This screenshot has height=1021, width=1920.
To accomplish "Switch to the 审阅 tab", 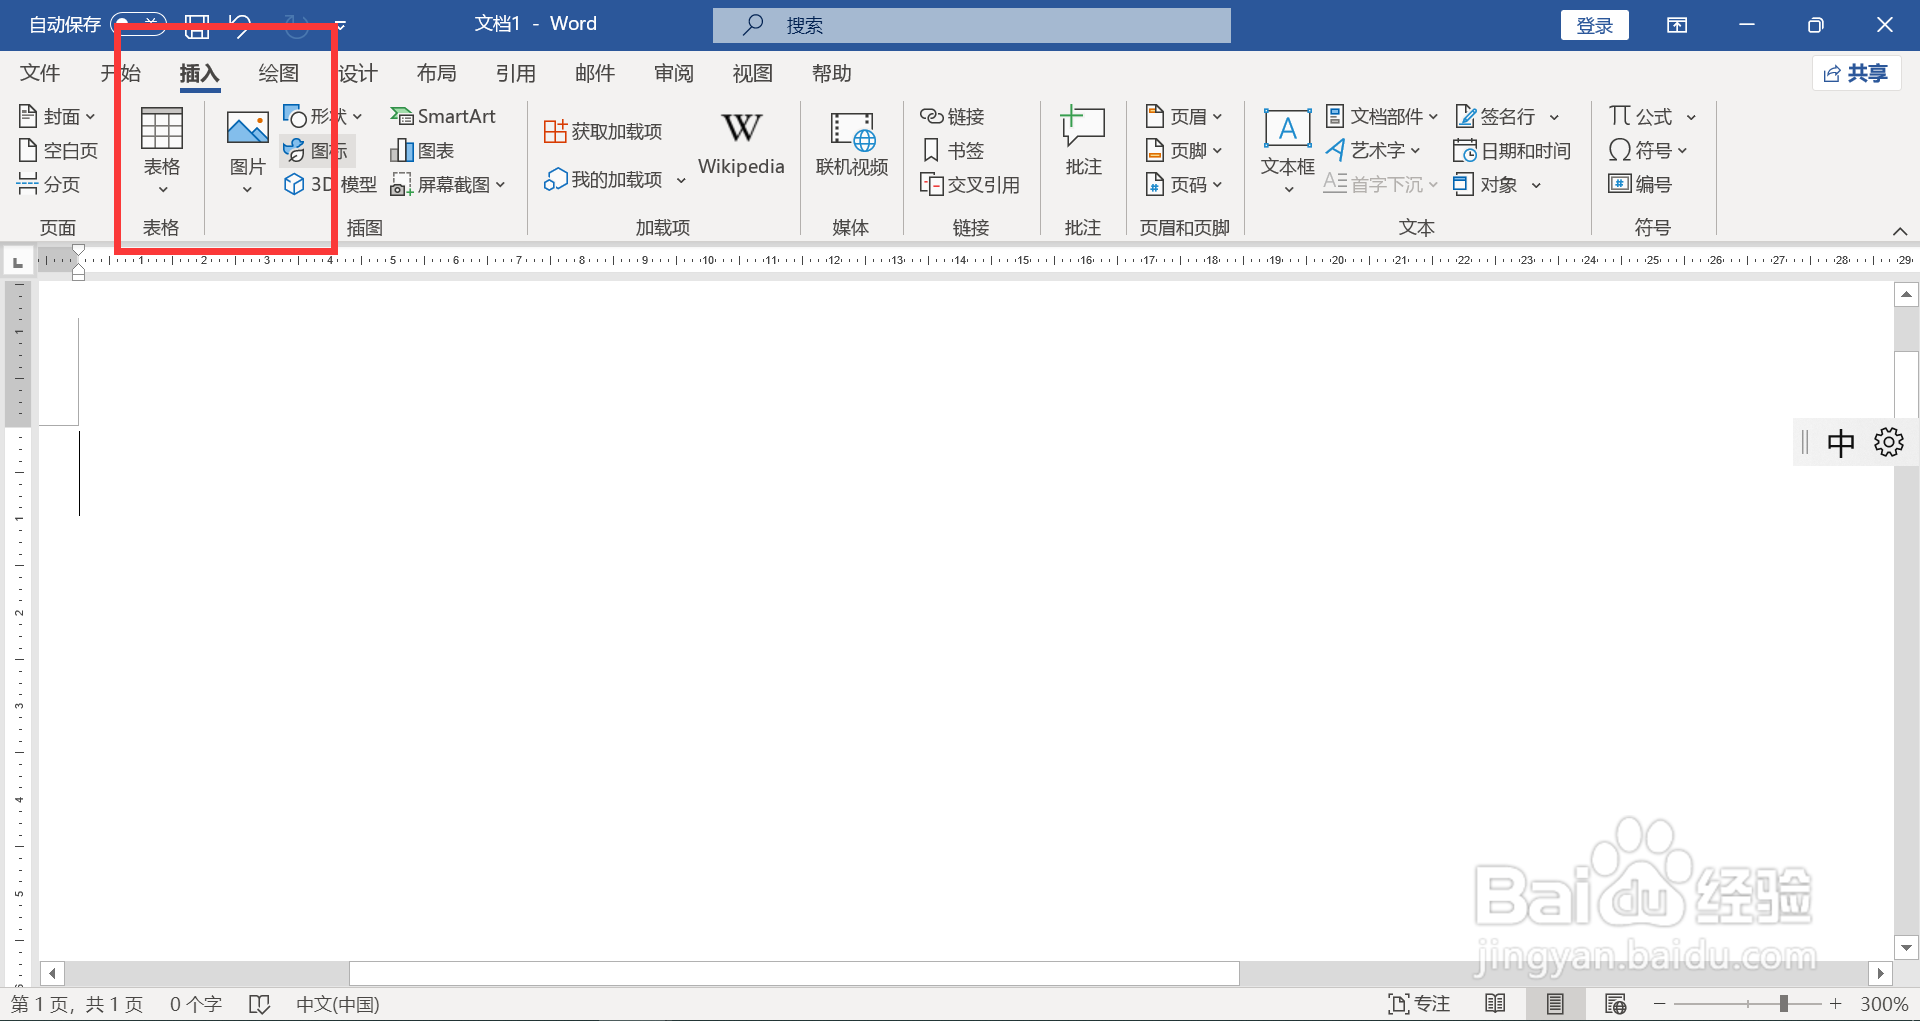I will tap(673, 73).
